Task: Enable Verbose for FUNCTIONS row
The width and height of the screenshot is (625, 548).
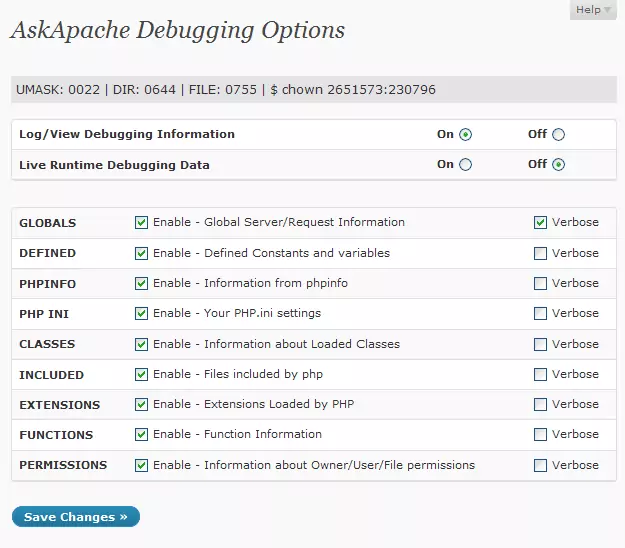Action: pyautogui.click(x=541, y=435)
